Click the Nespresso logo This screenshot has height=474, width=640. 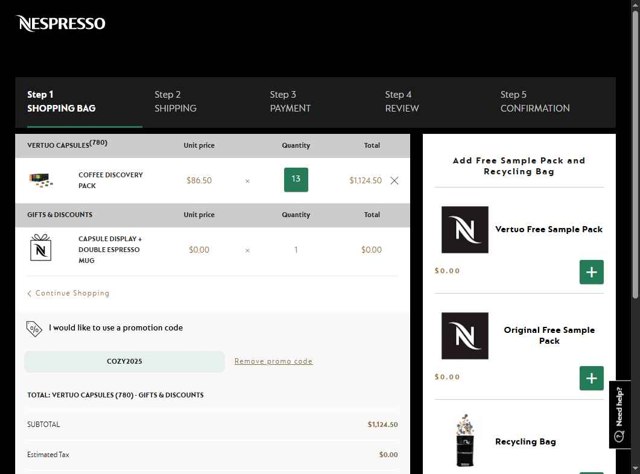point(61,23)
